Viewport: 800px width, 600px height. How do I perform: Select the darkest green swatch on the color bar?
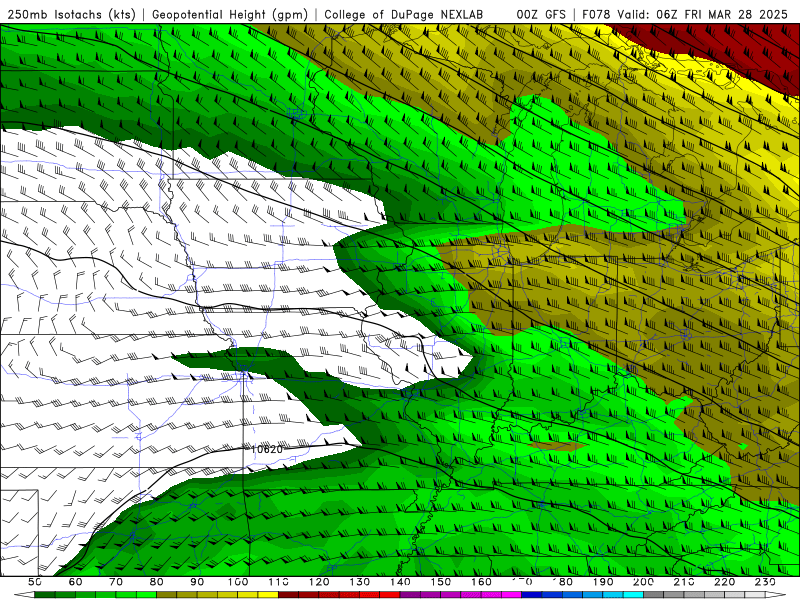click(45, 594)
